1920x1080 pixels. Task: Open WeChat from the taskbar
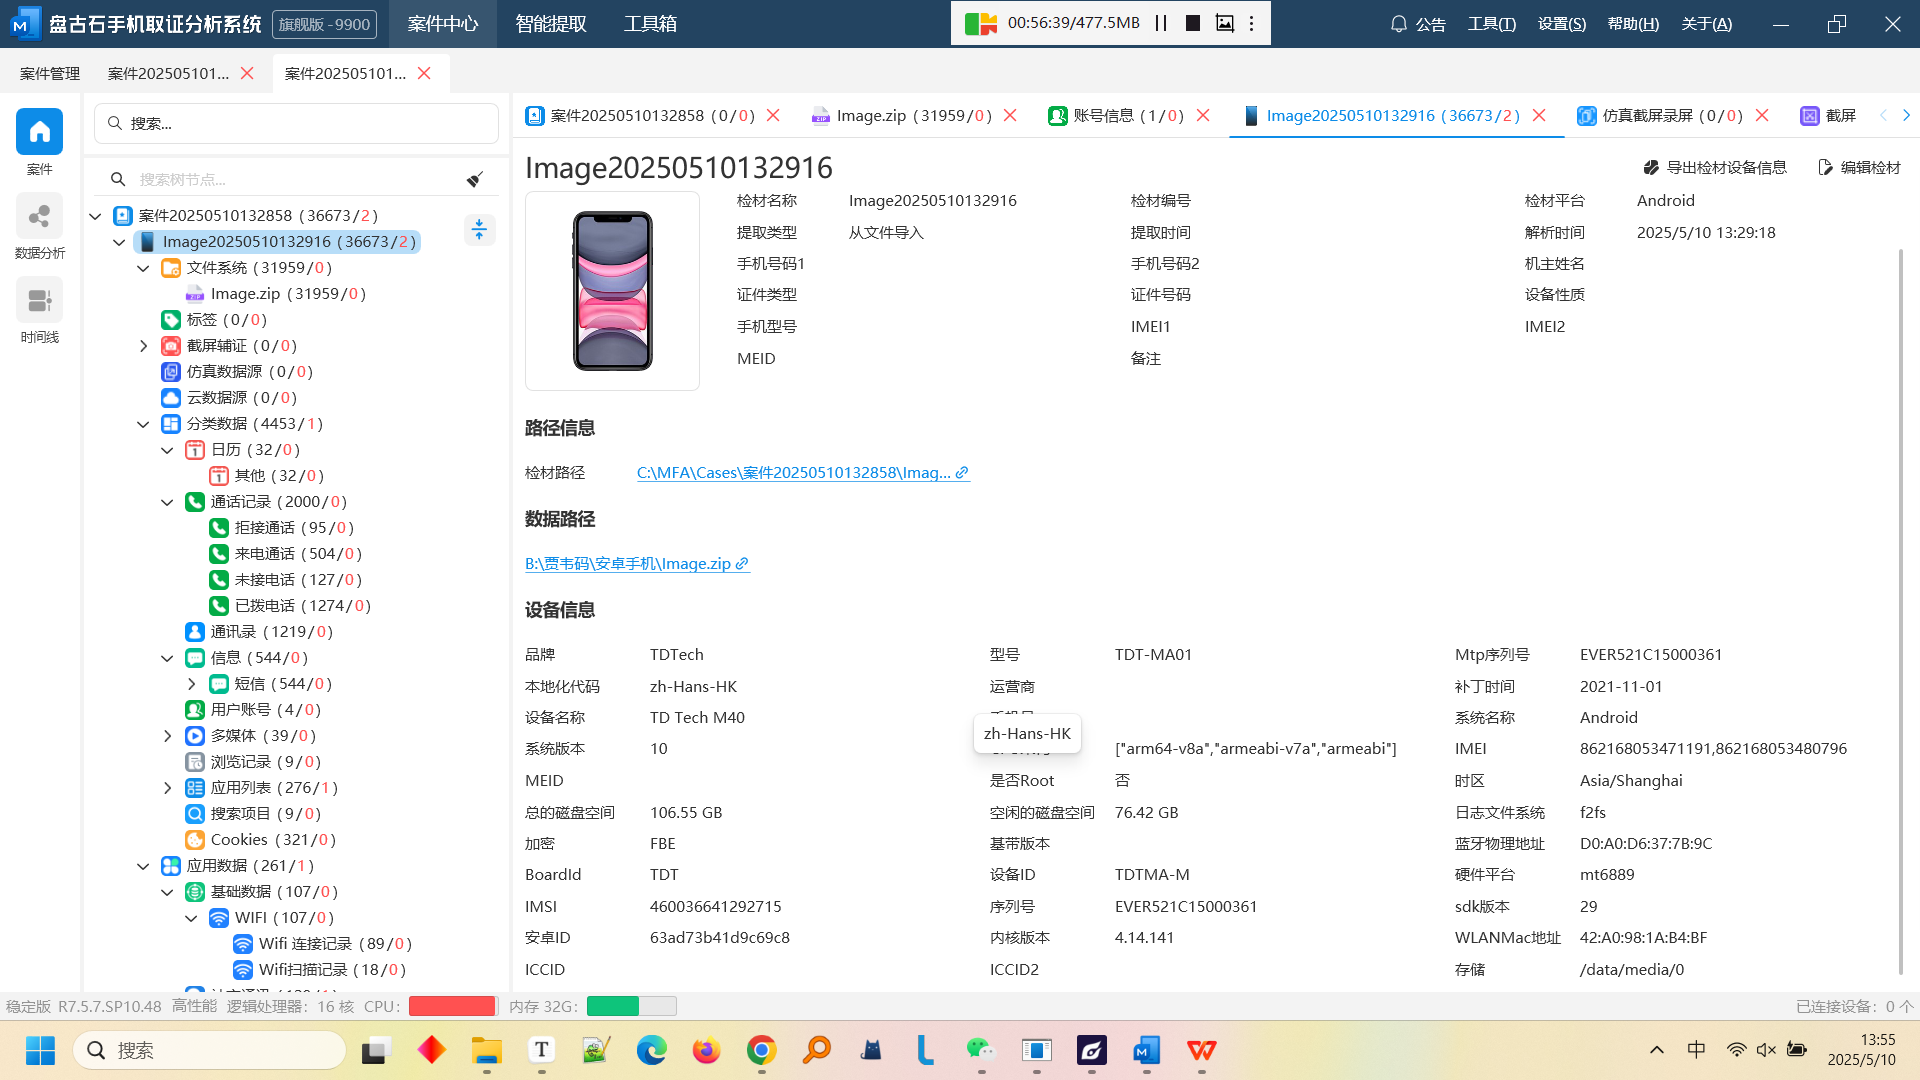coord(981,1050)
